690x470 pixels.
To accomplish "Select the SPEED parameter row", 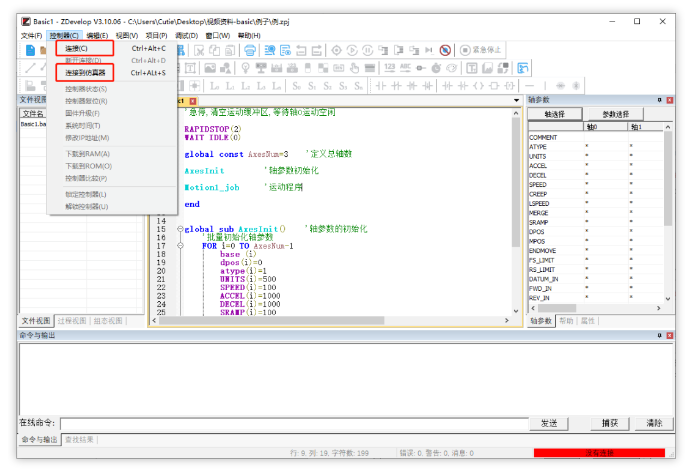I will click(596, 184).
